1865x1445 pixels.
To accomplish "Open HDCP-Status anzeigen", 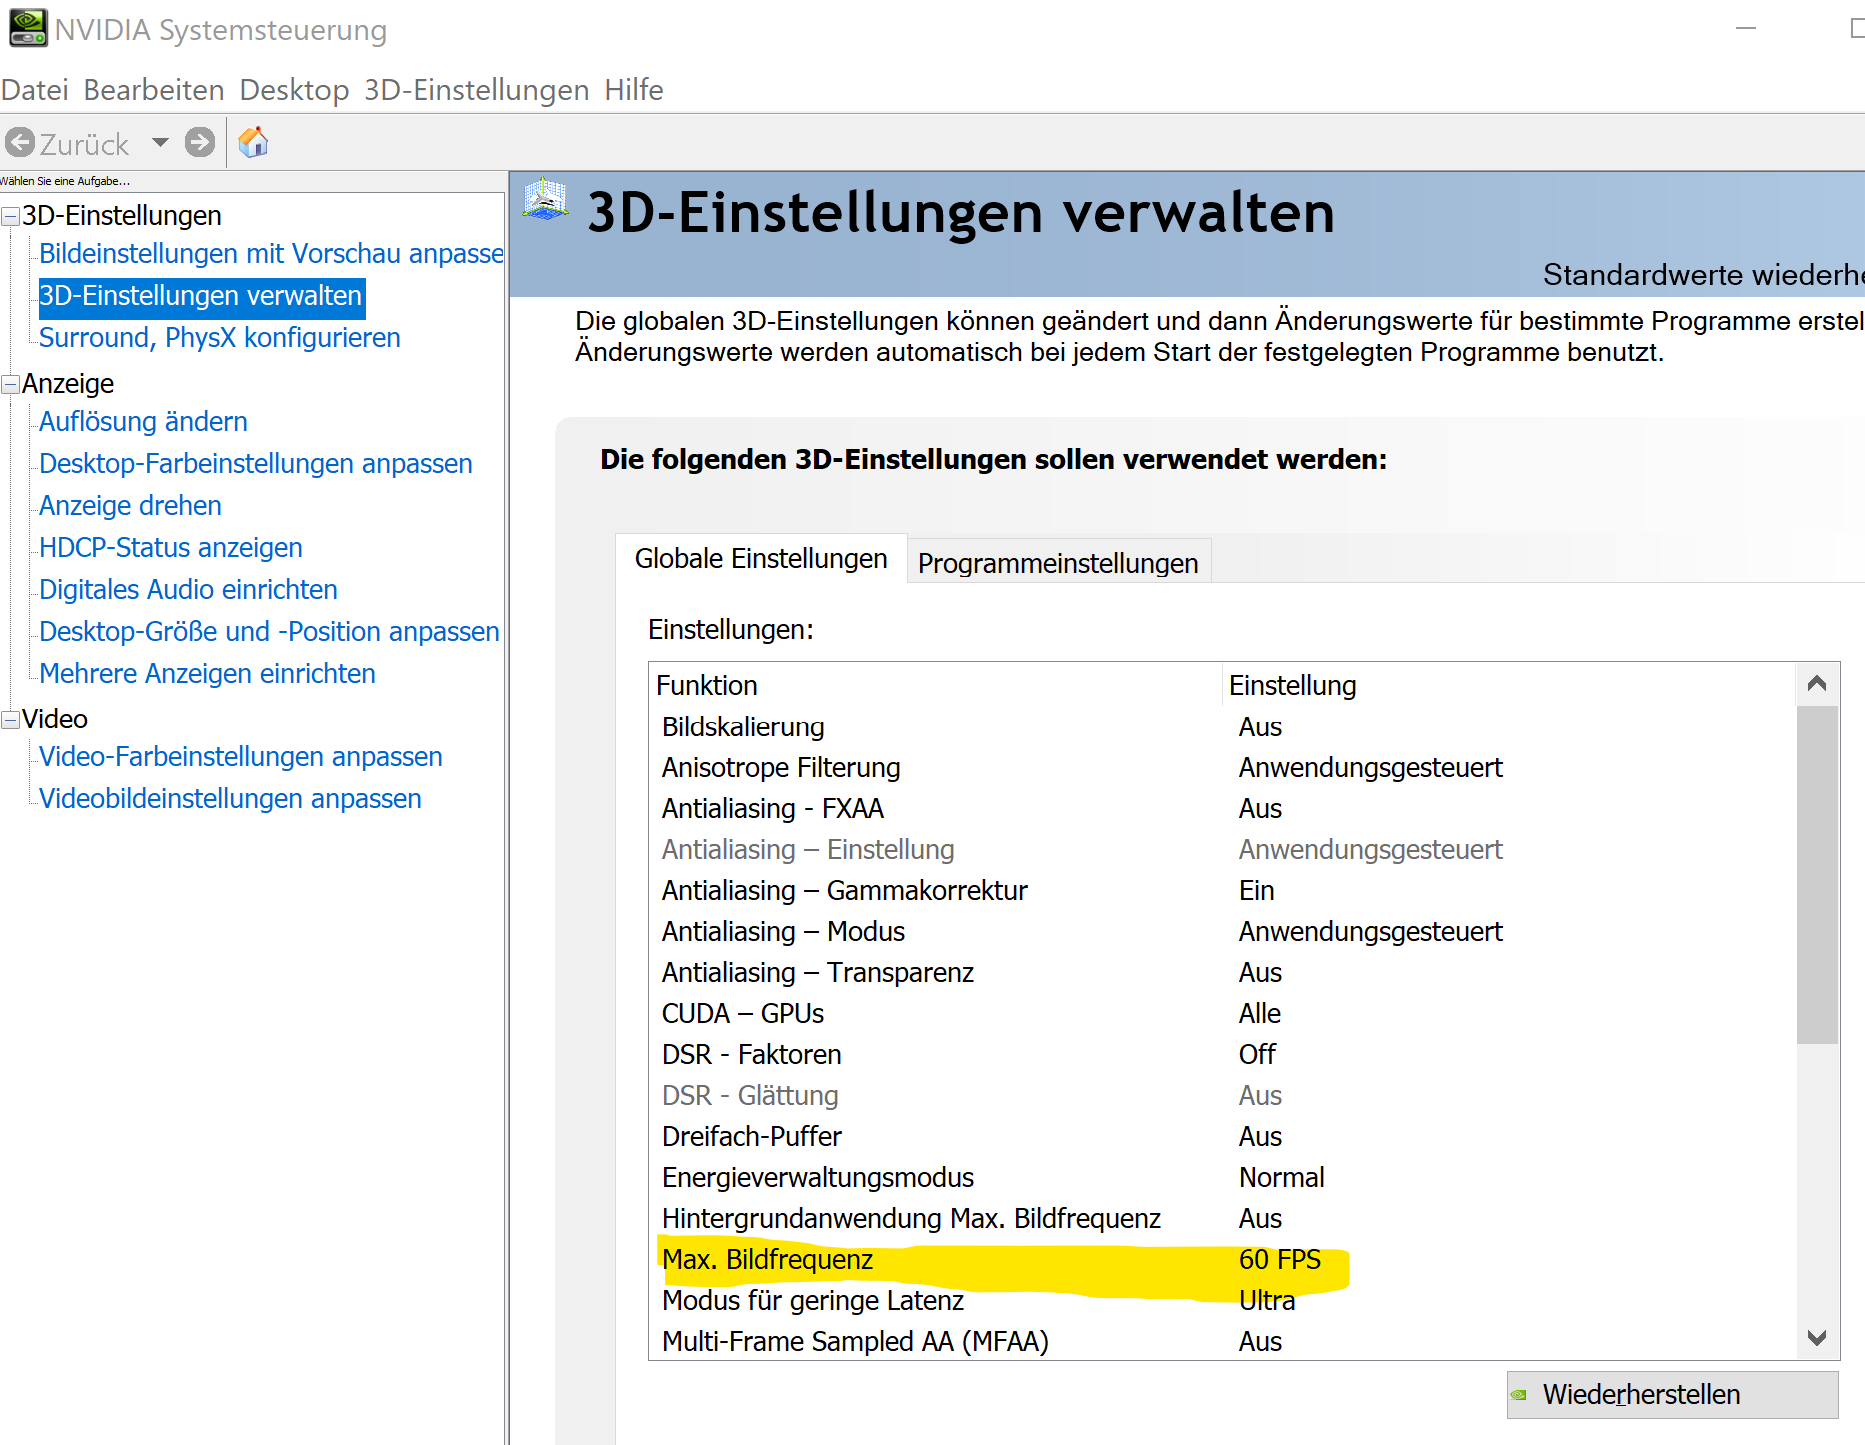I will pos(171,548).
